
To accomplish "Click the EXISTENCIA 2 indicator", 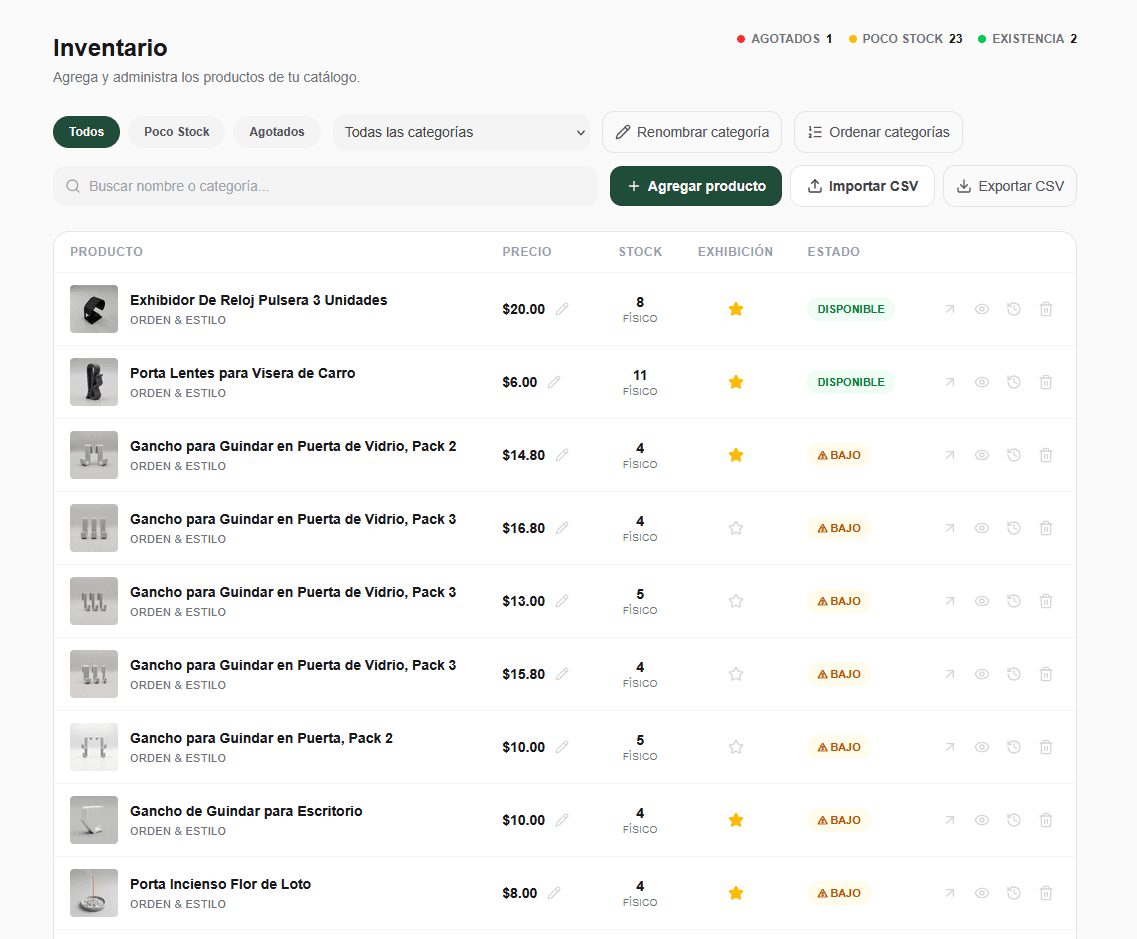I will coord(1028,39).
